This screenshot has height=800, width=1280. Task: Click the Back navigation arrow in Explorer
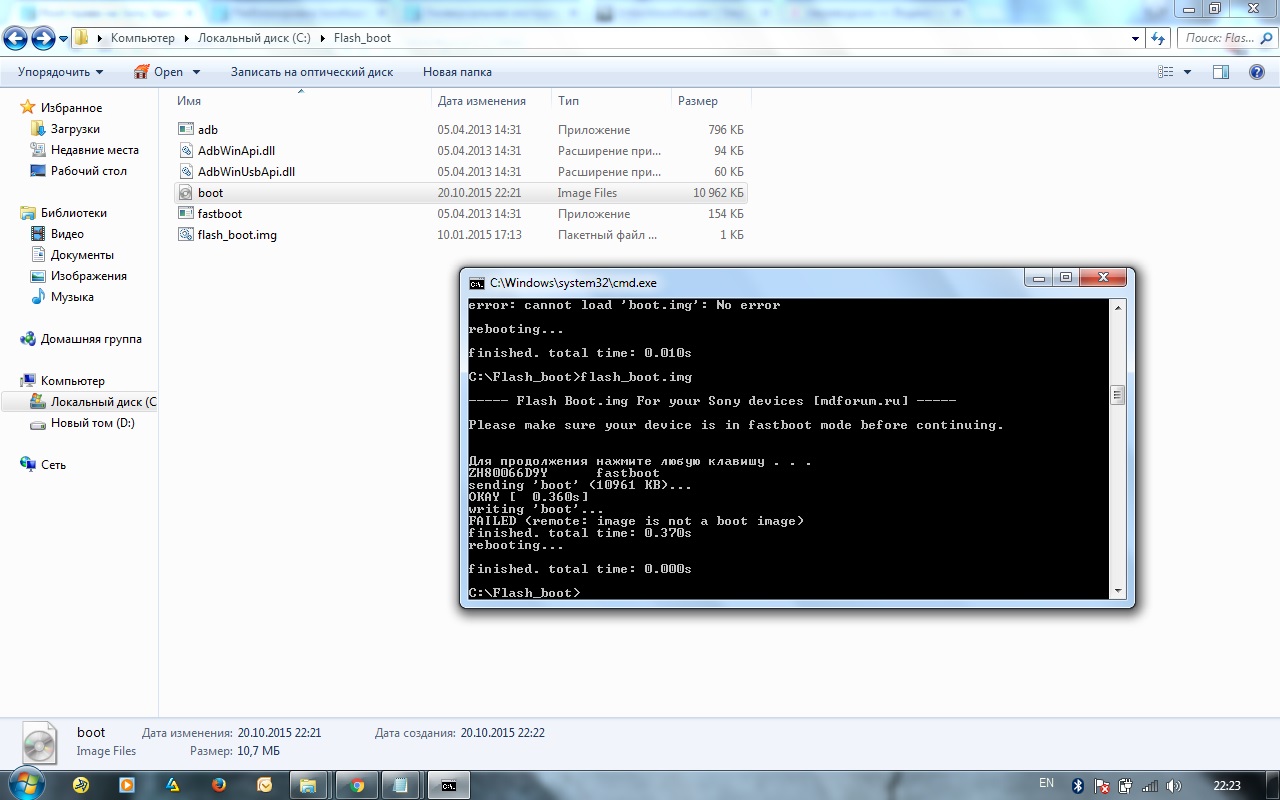pyautogui.click(x=15, y=38)
